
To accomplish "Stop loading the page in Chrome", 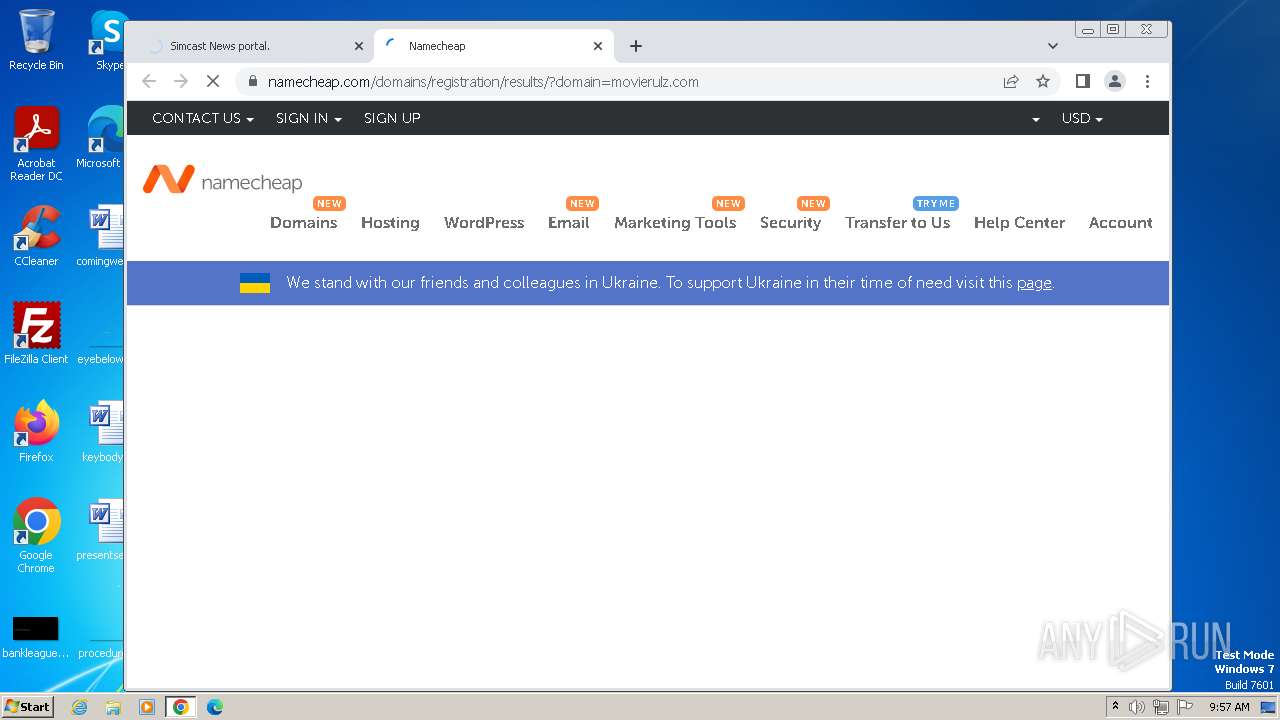I will click(x=212, y=82).
